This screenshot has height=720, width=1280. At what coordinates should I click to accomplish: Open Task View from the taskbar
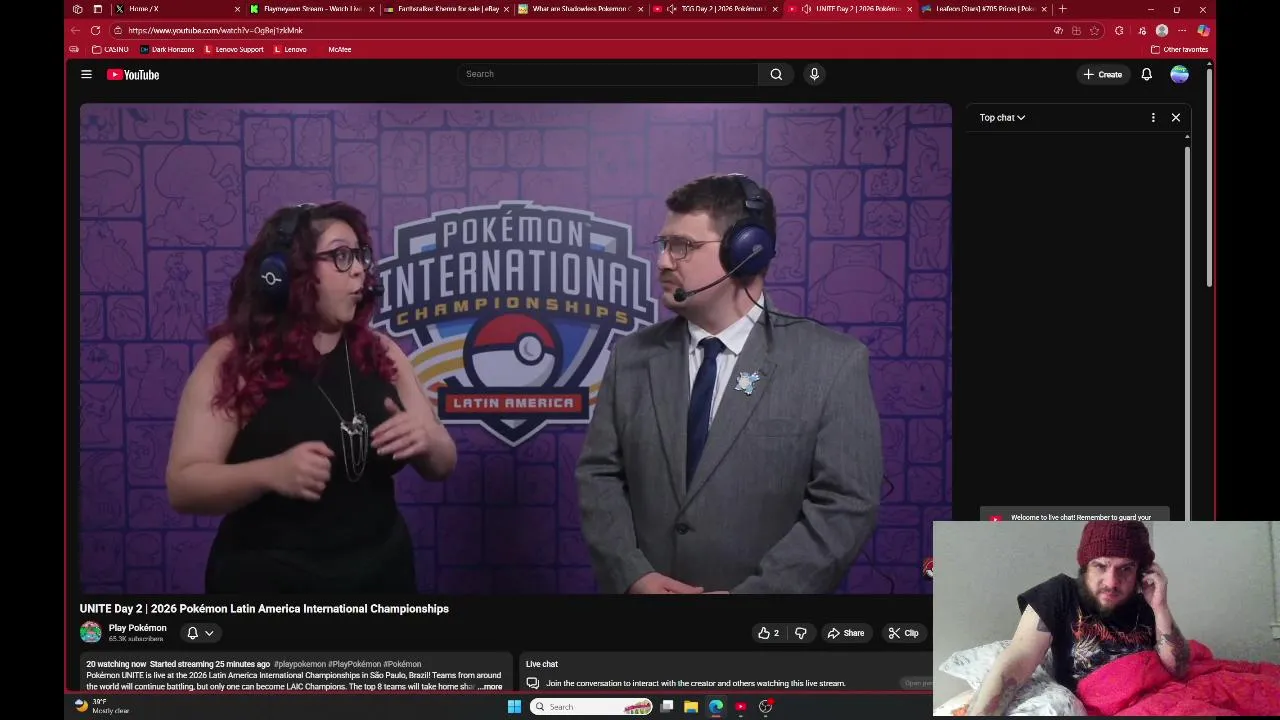tap(667, 706)
